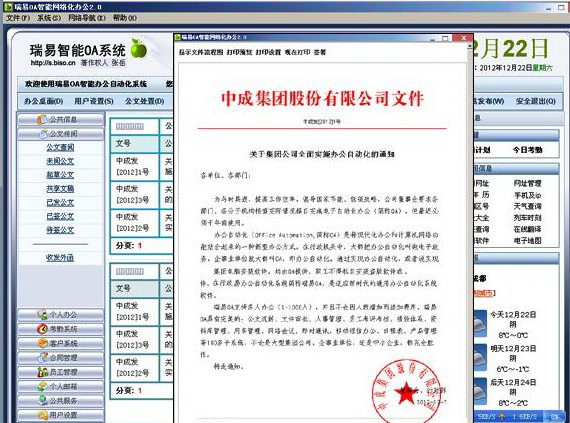Open the 起草公文 link
570x423 pixels.
click(x=60, y=175)
